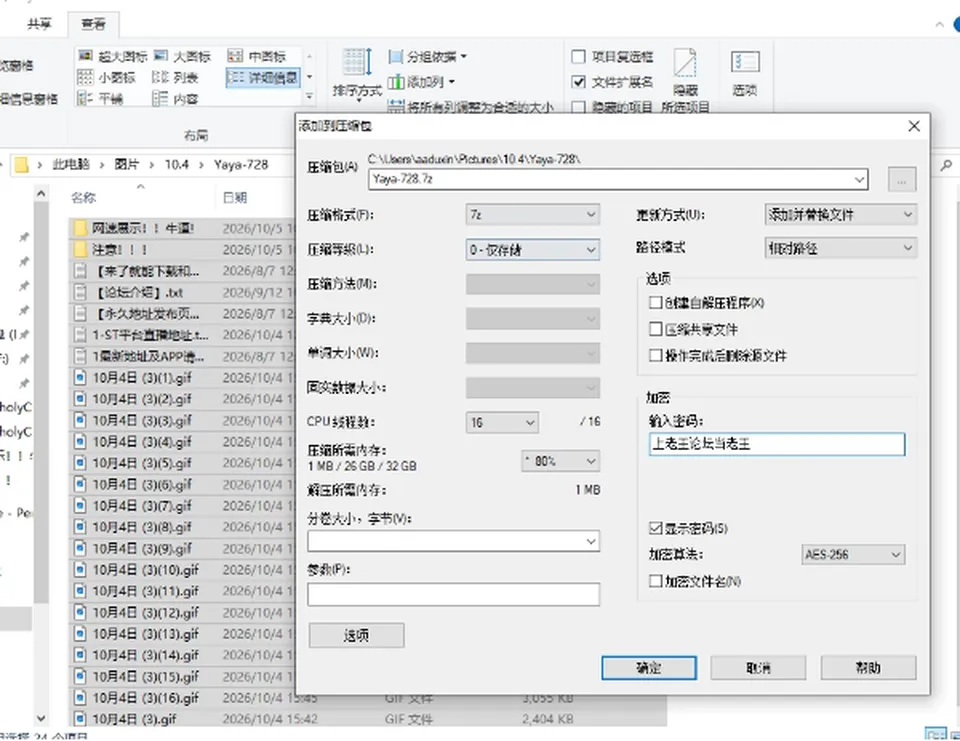Expand the 分卷大小 combo box
Viewport: 960px width, 741px height.
tap(454, 541)
